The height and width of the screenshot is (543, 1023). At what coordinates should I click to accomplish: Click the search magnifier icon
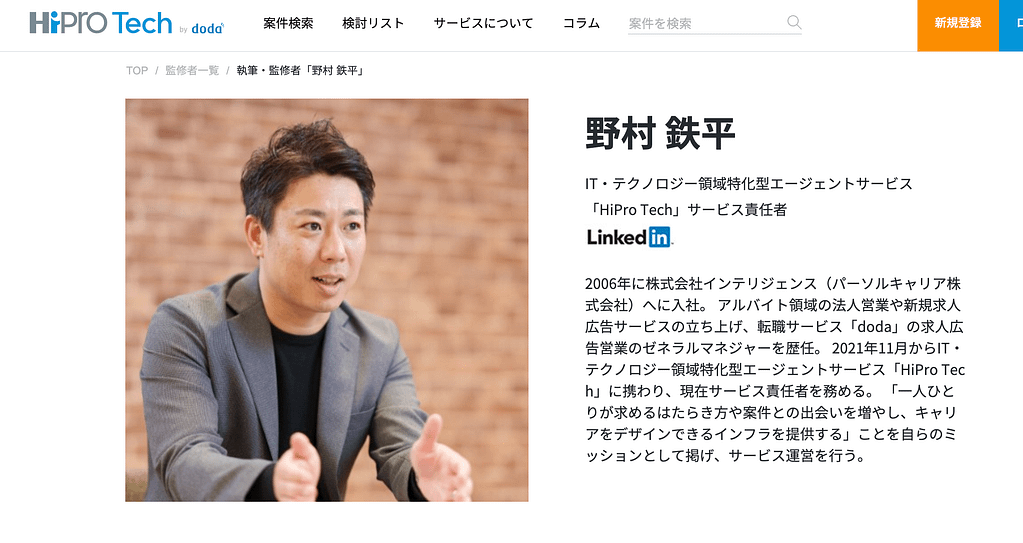click(x=793, y=22)
